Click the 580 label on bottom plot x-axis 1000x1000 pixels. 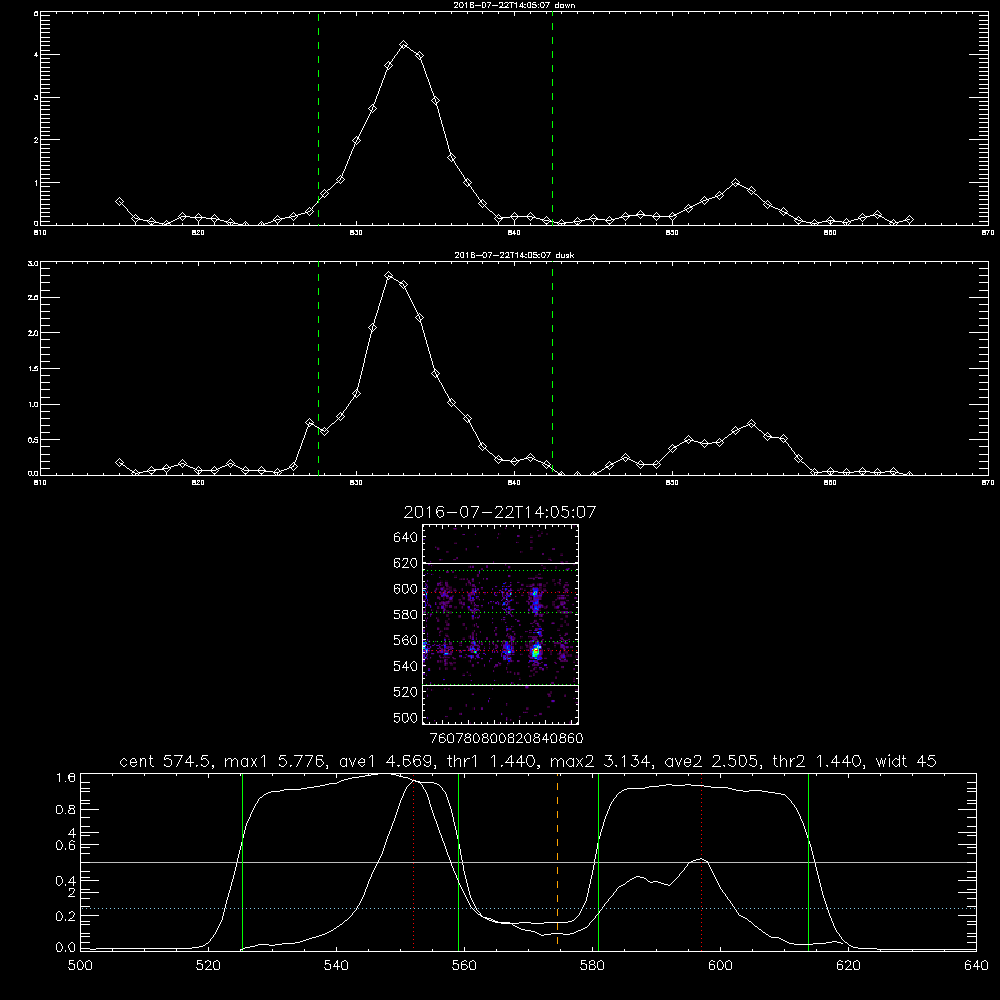point(592,966)
